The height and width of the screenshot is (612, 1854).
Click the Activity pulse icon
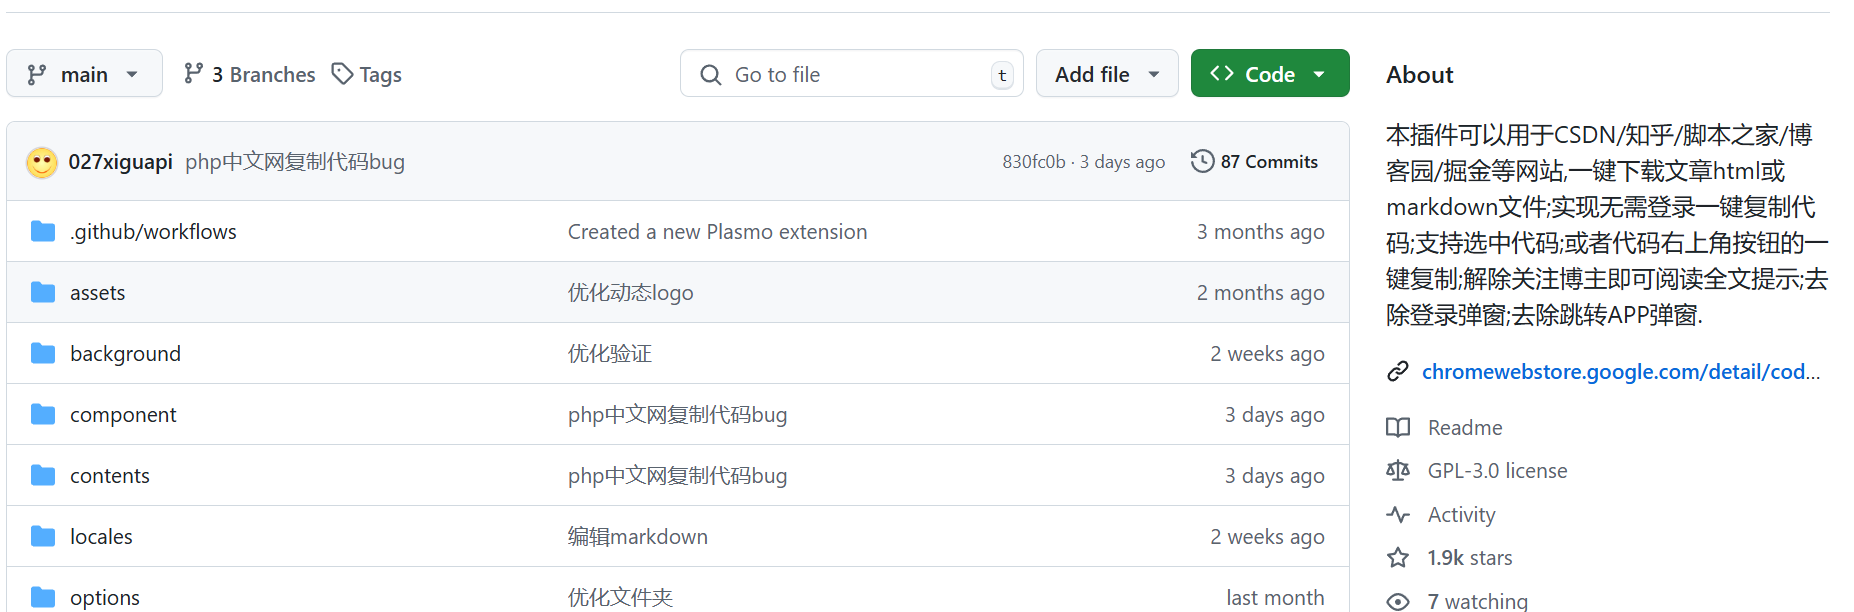(1398, 515)
